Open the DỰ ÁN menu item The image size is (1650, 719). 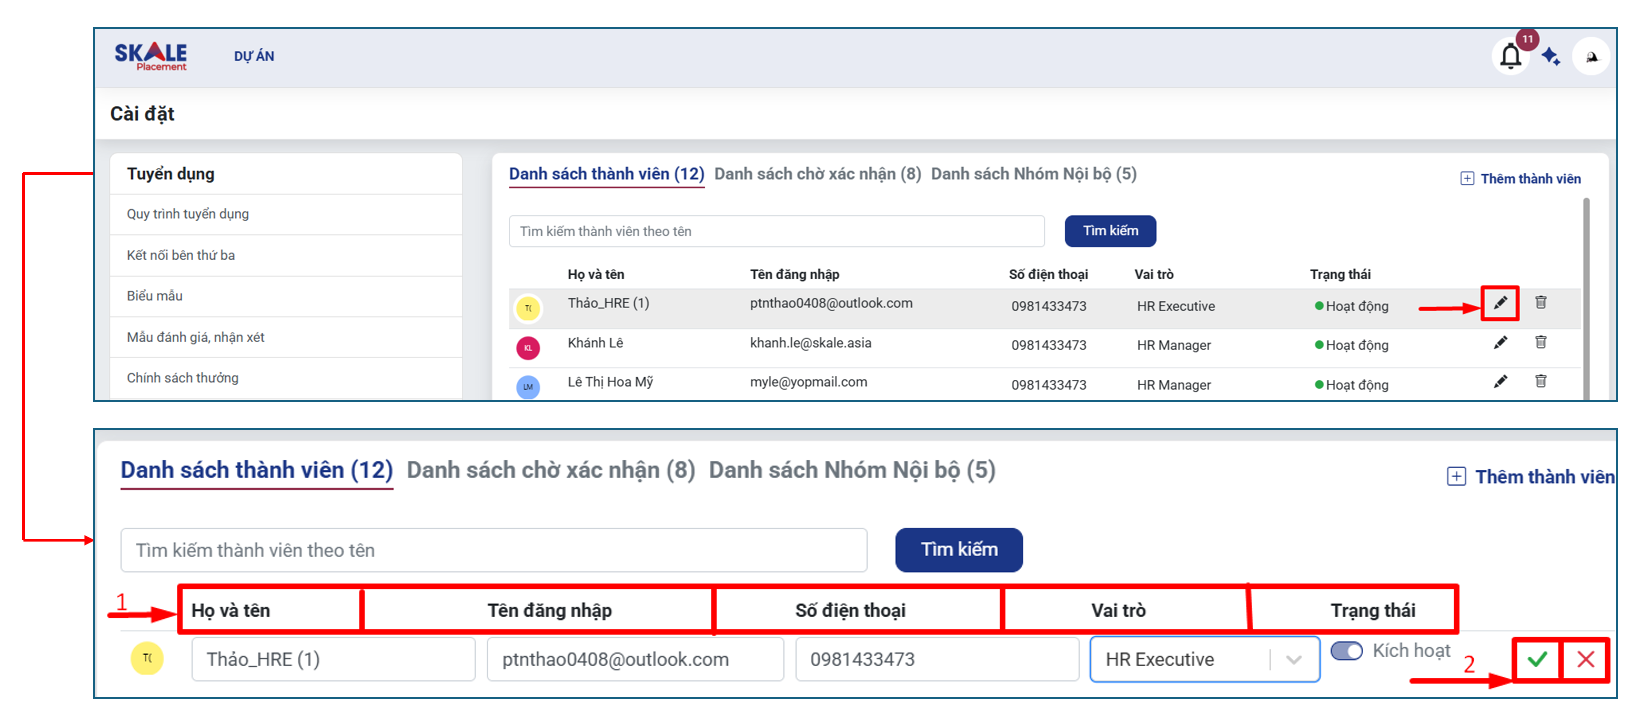254,57
